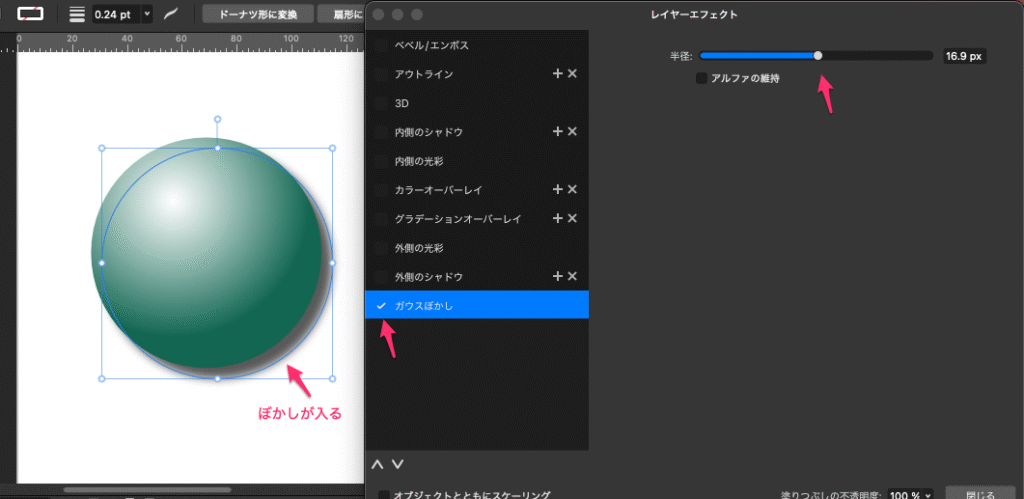The height and width of the screenshot is (499, 1024).
Task: Open the 塗りつぶしの不透明度 100% dropdown
Action: [929, 494]
